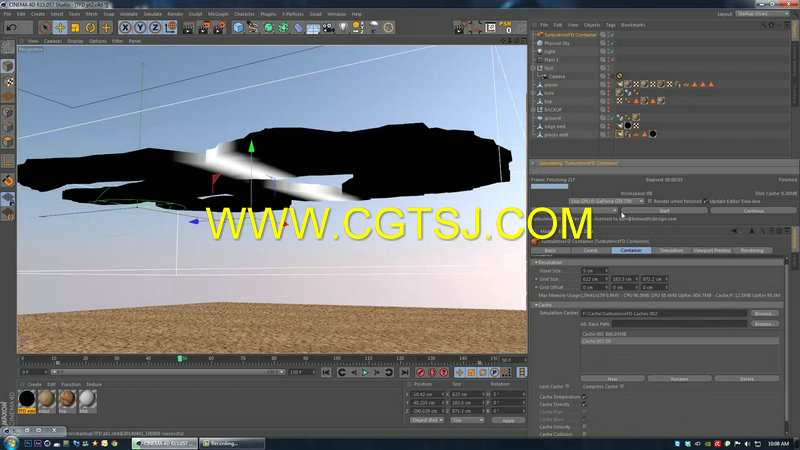Switch to the Simulation tab

click(671, 251)
